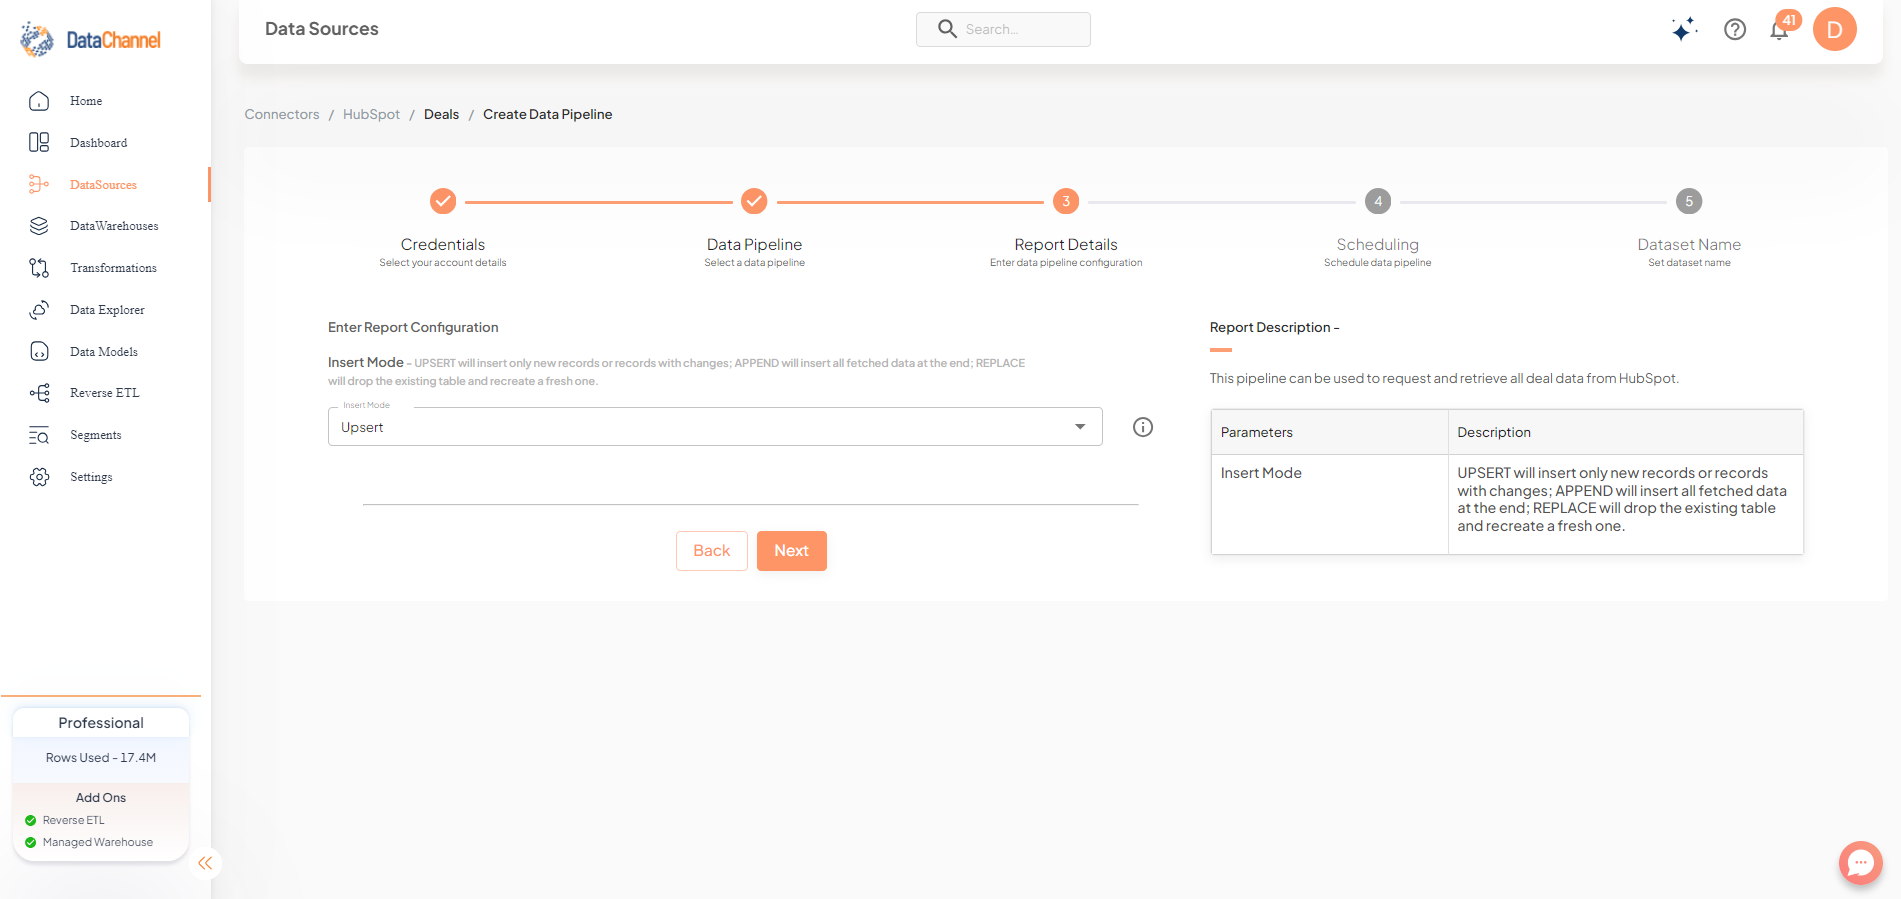Open the help question mark icon
The width and height of the screenshot is (1901, 899).
1735,29
